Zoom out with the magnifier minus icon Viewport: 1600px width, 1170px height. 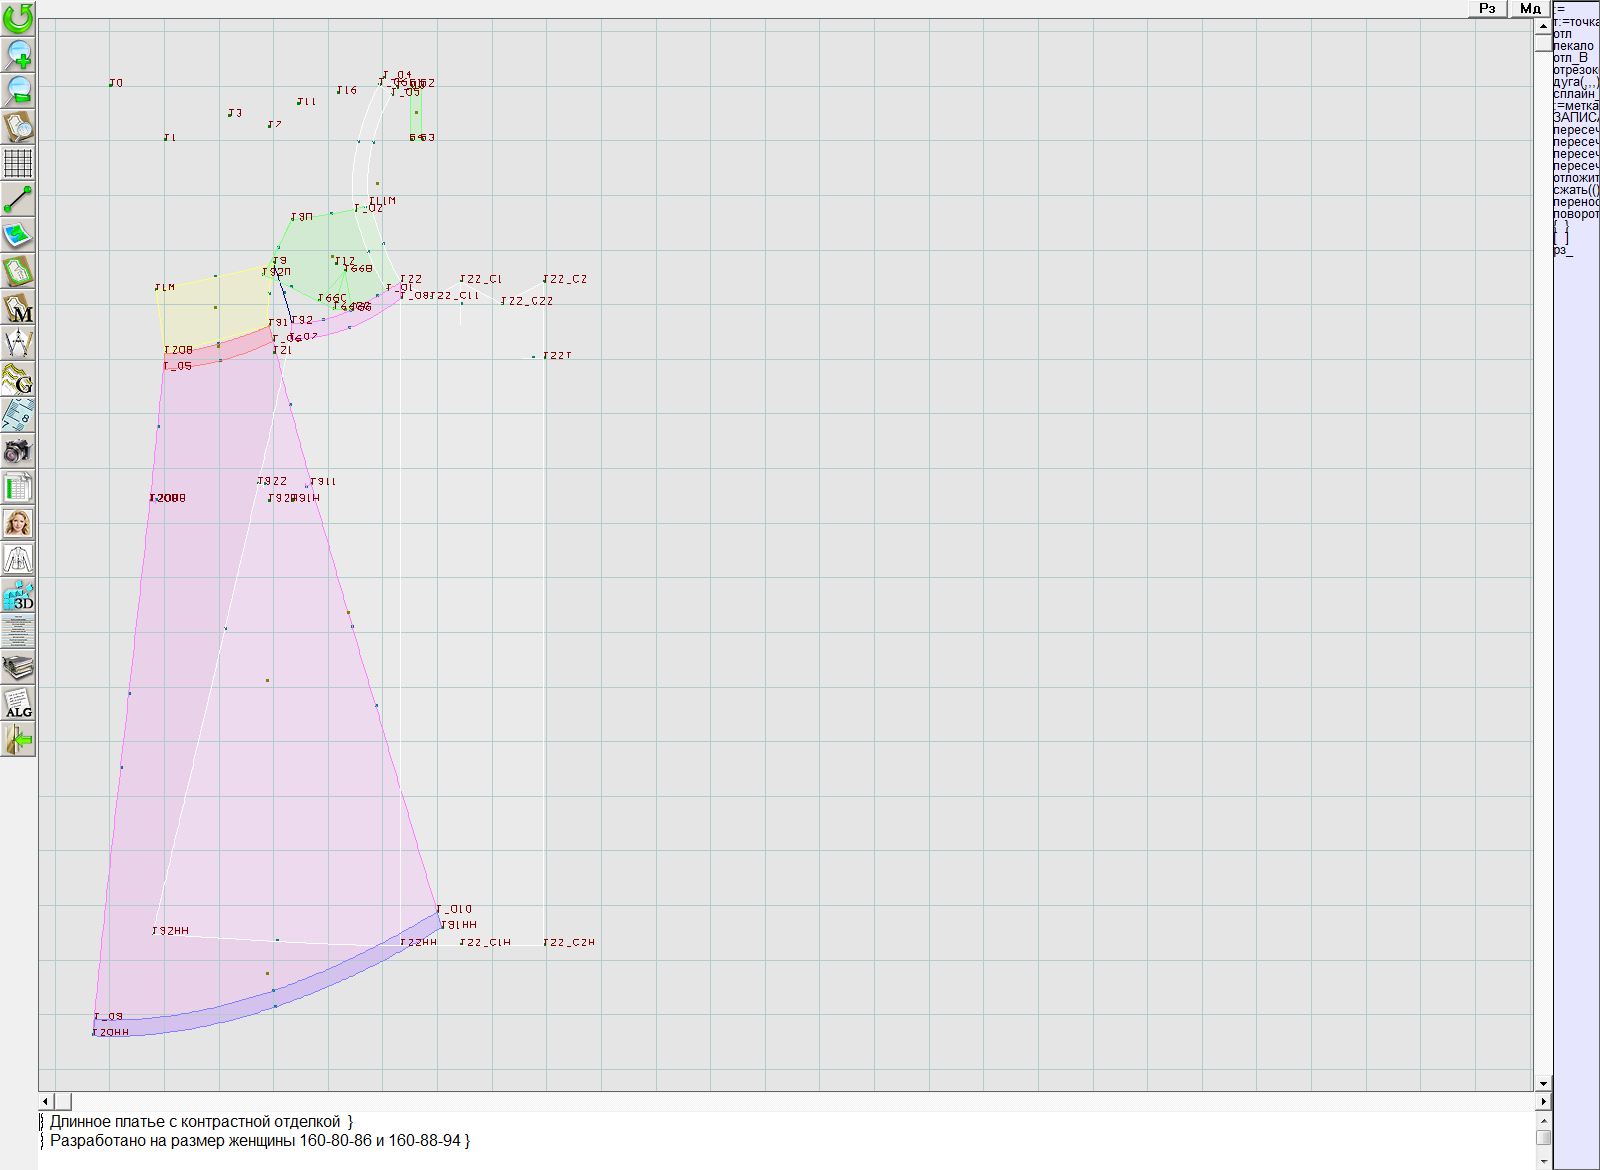18,91
